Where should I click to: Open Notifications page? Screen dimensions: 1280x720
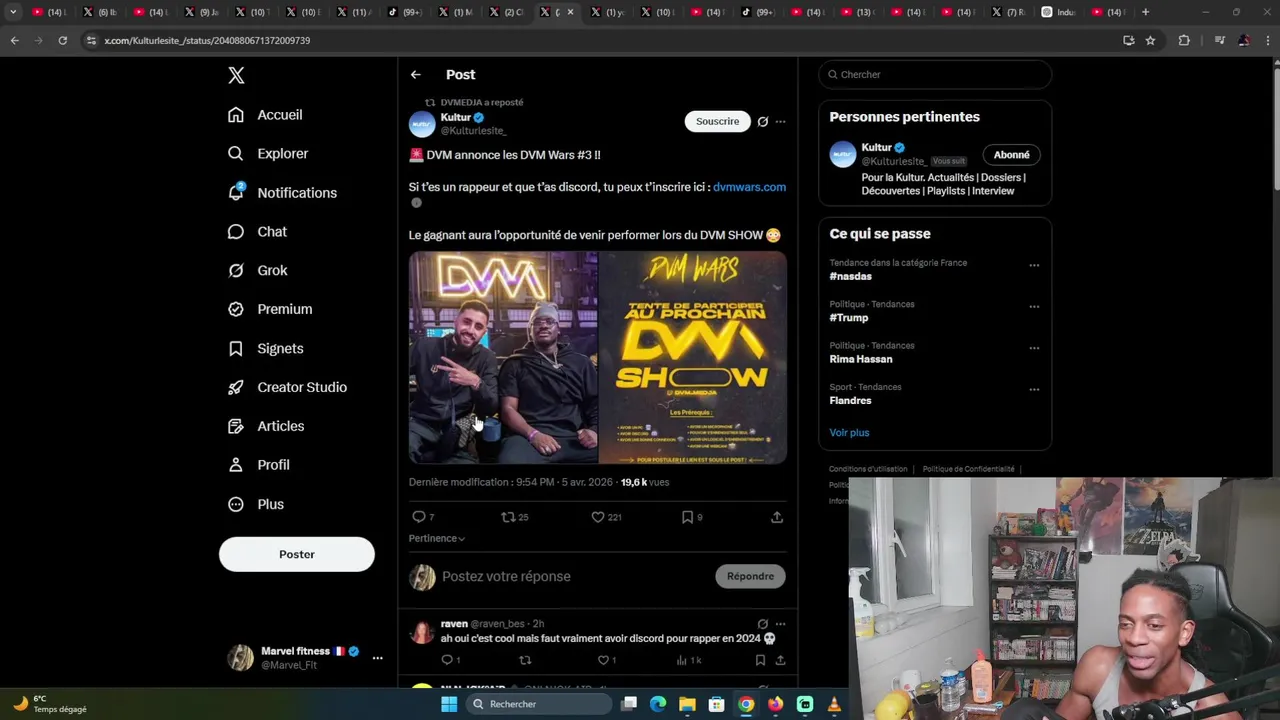(282, 193)
